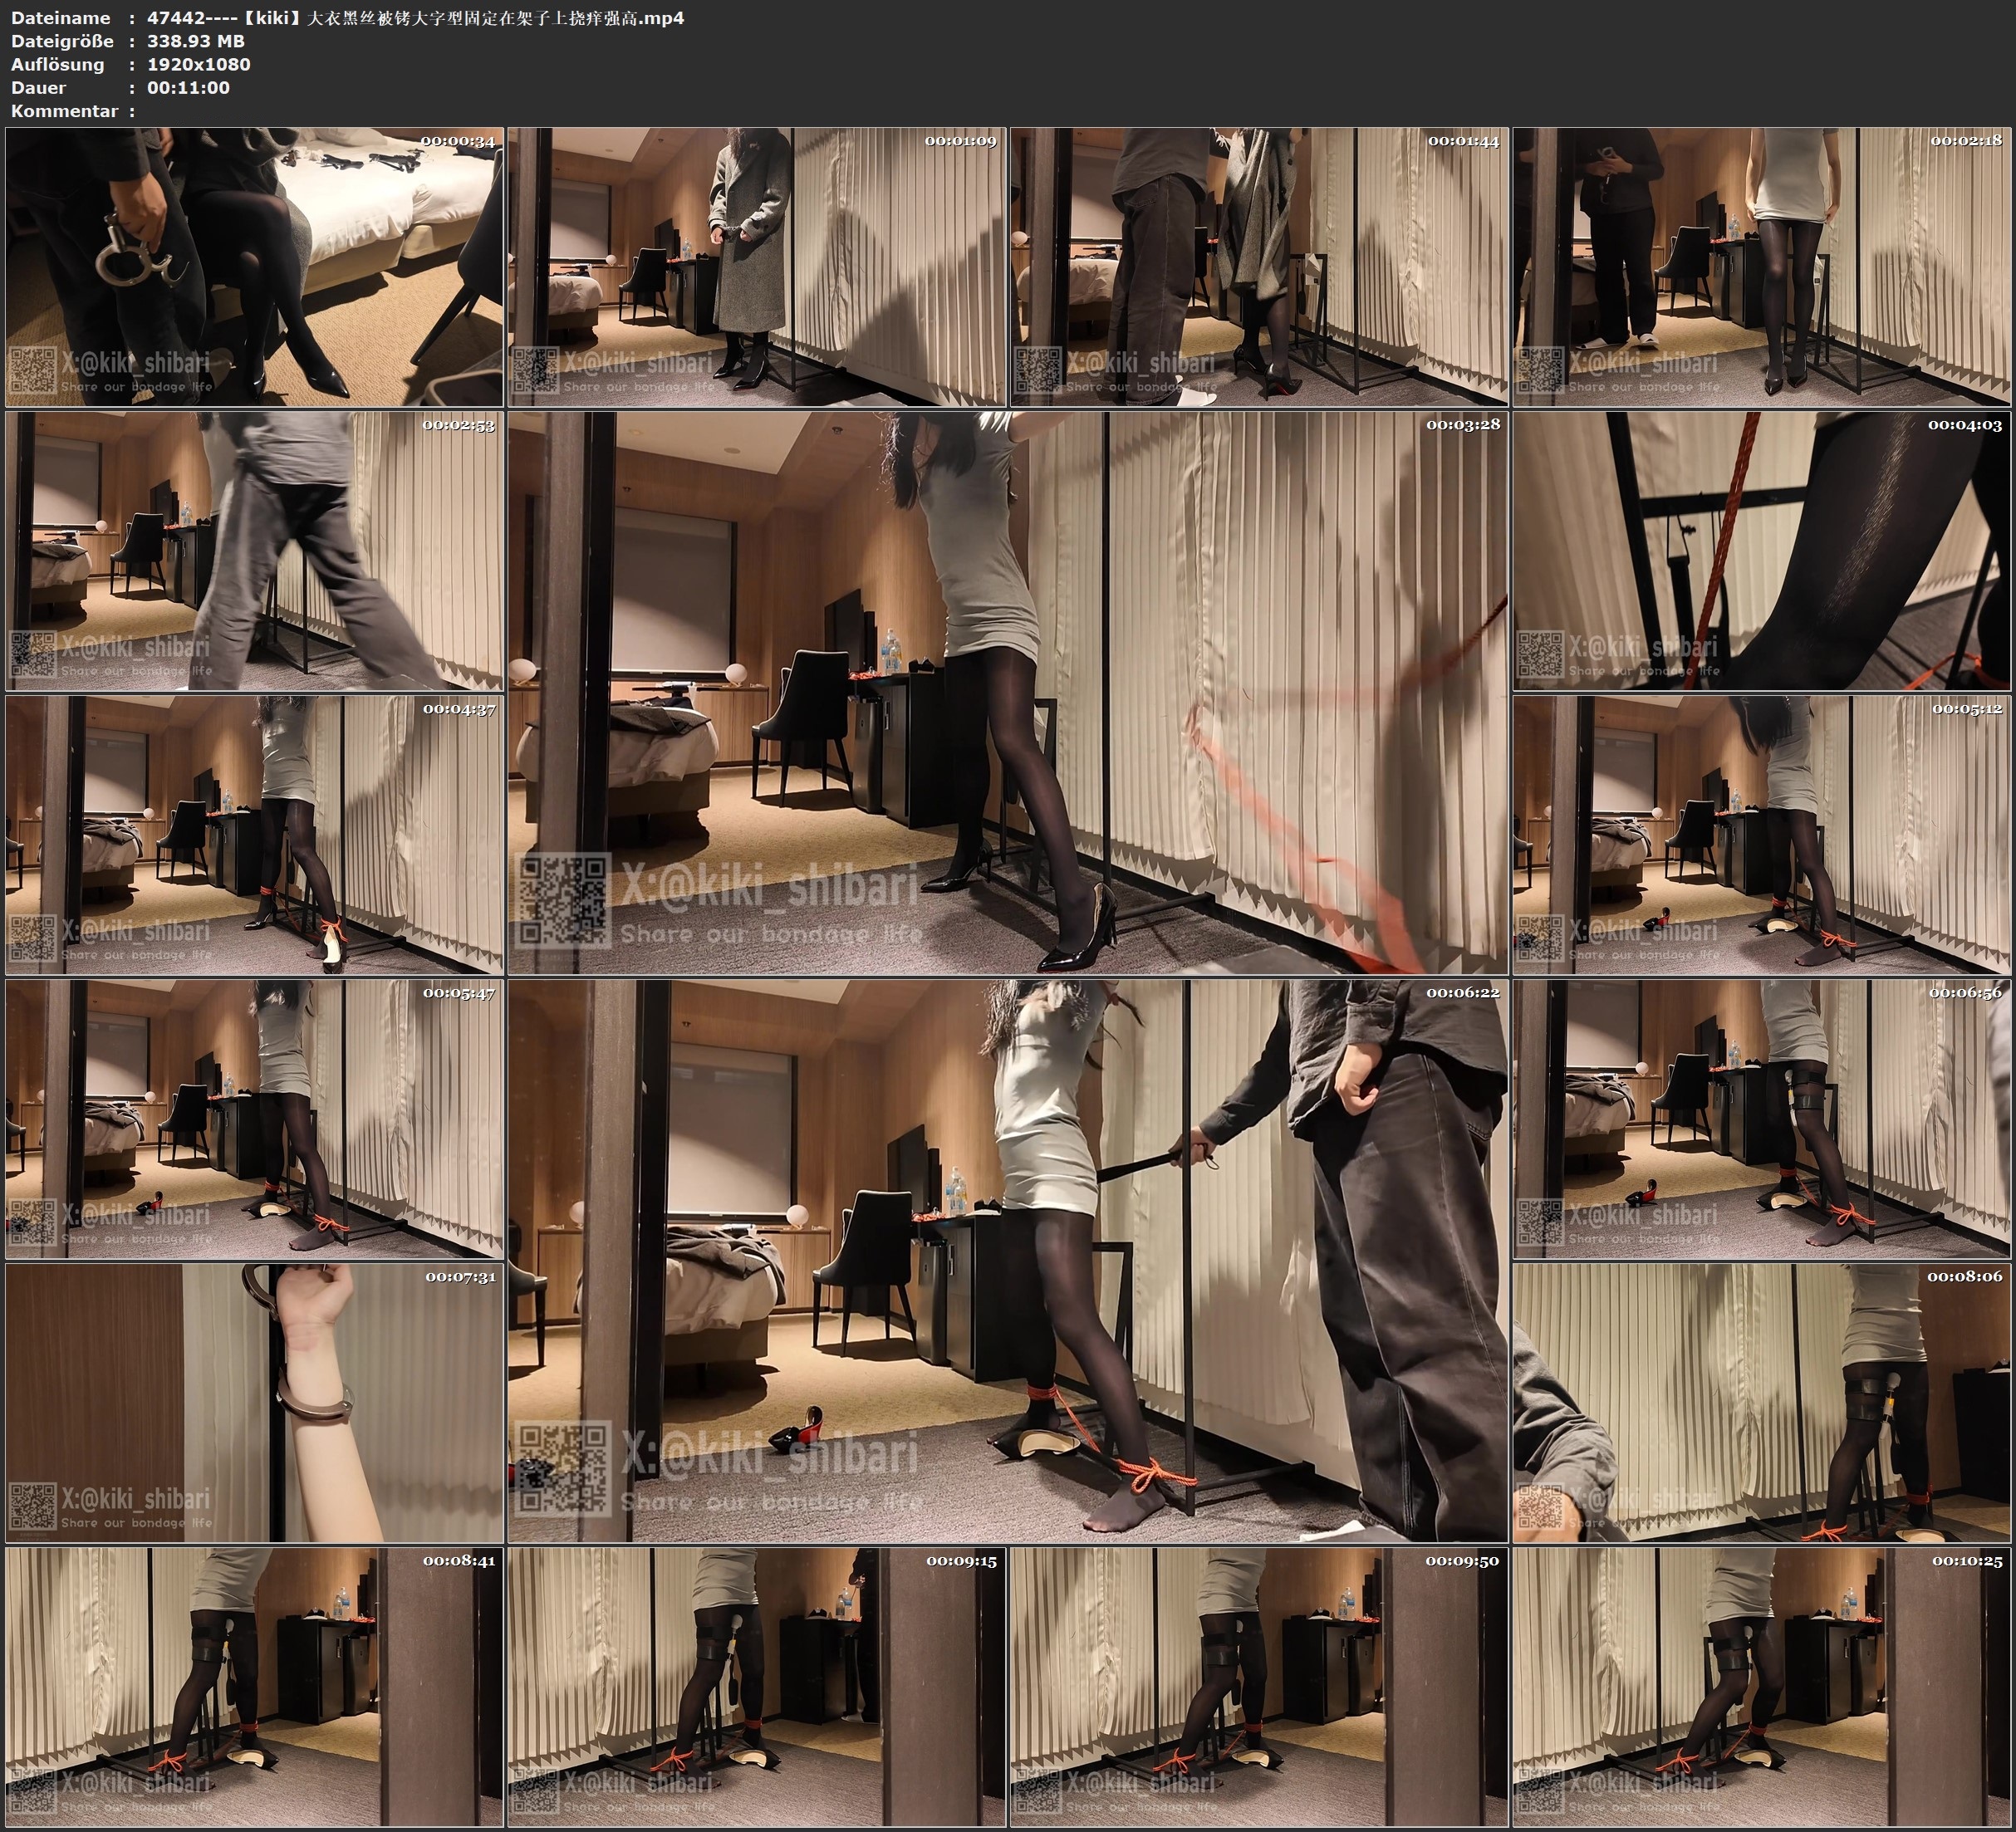Open the thumbnail timestamped 00:09:15

tap(757, 1687)
